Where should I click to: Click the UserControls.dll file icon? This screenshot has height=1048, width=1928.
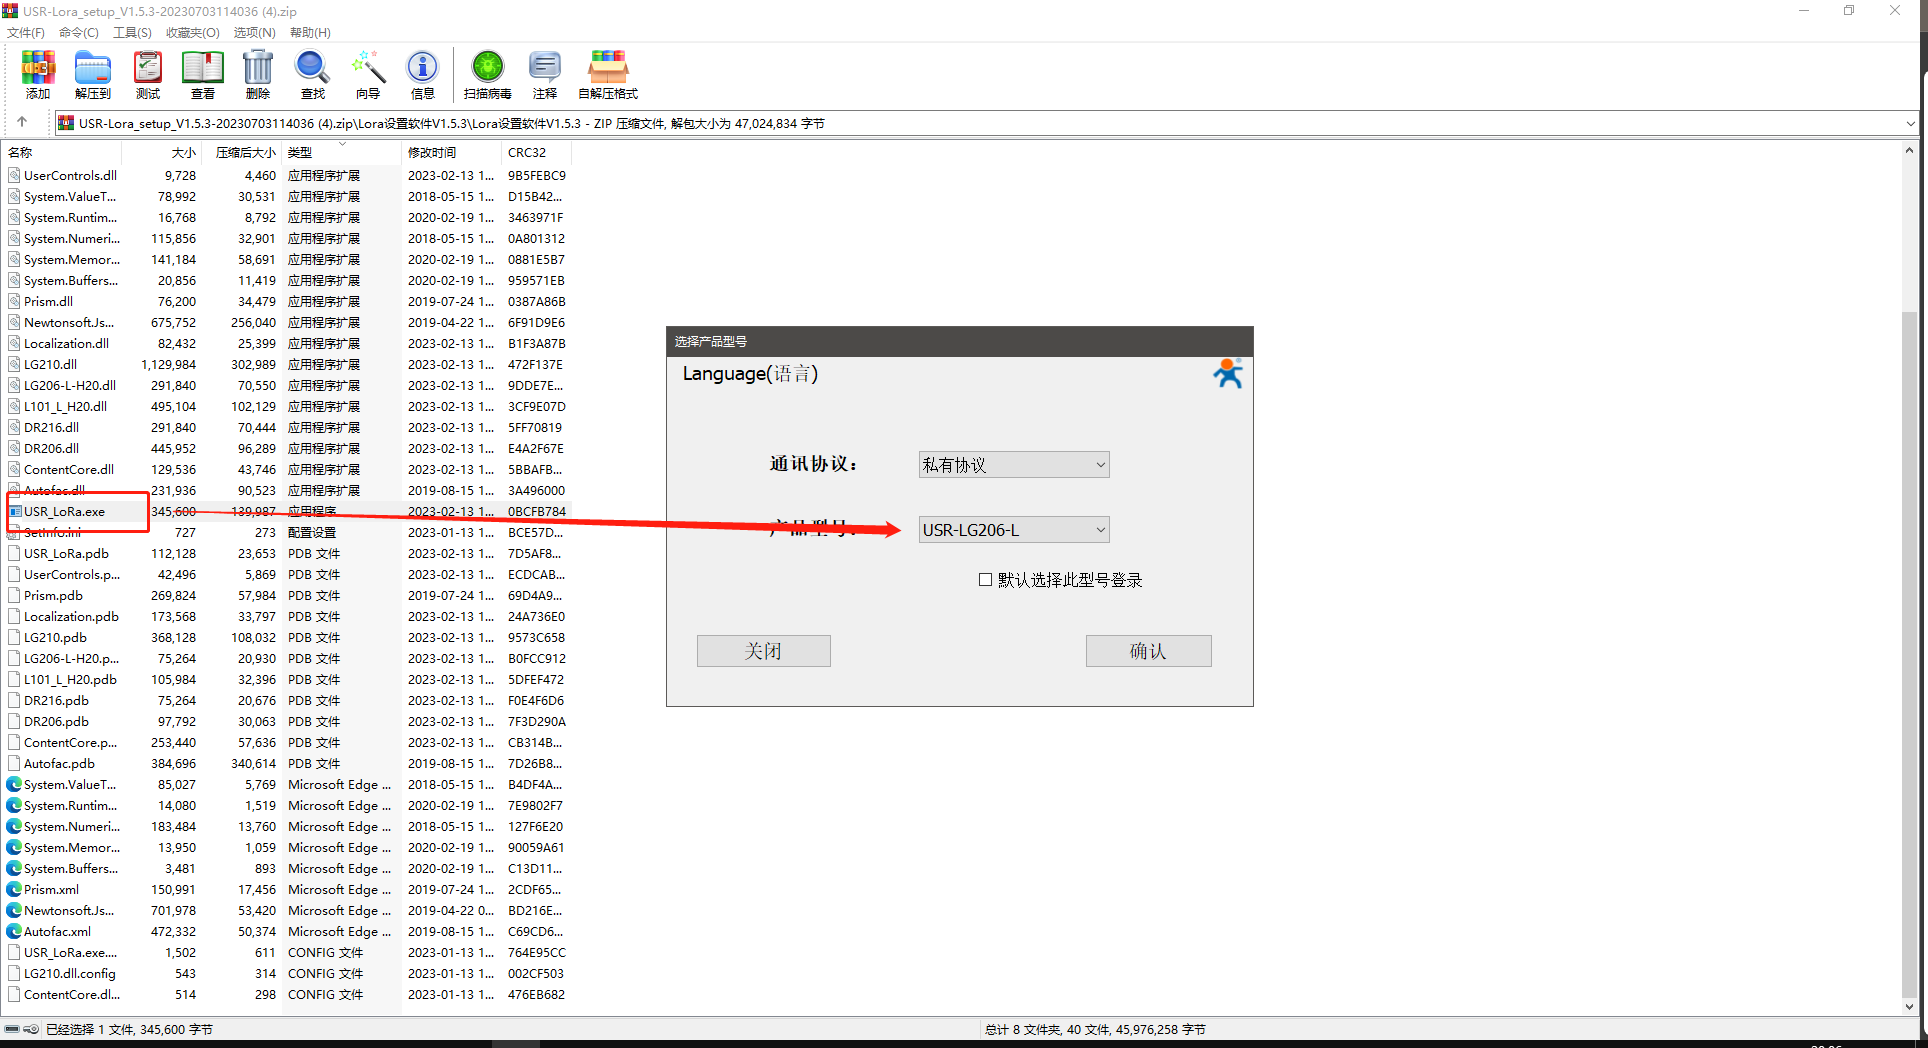(14, 175)
